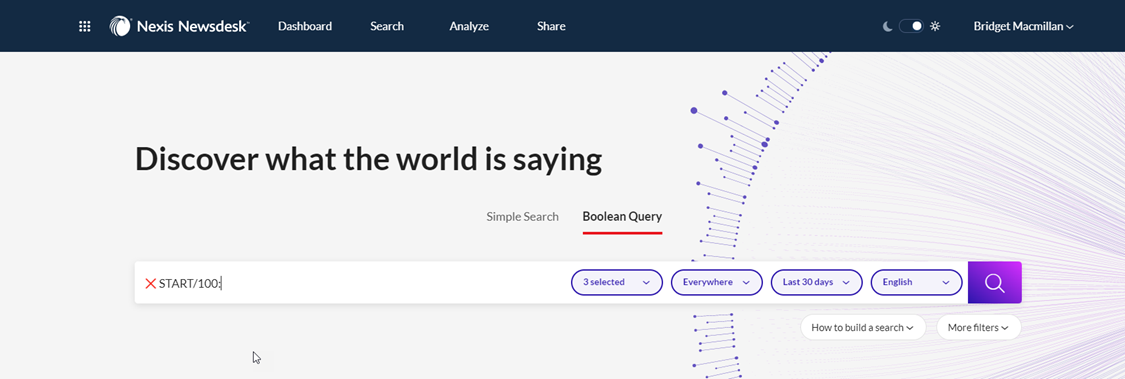Click the moon dark mode icon
The image size is (1125, 379).
[x=888, y=27]
